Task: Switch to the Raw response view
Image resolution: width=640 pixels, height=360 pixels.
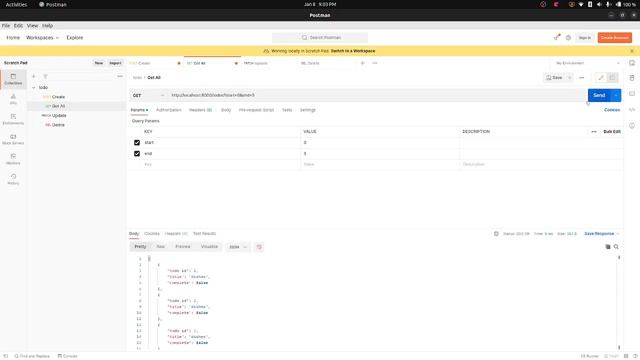Action: pos(161,247)
